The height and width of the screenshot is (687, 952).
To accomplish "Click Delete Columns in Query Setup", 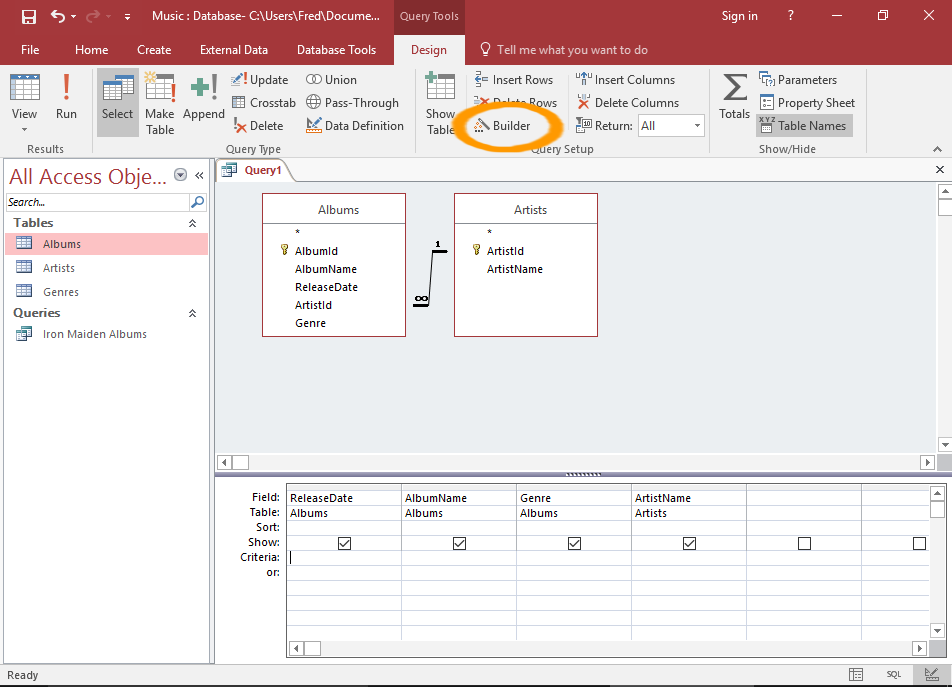I will [627, 103].
